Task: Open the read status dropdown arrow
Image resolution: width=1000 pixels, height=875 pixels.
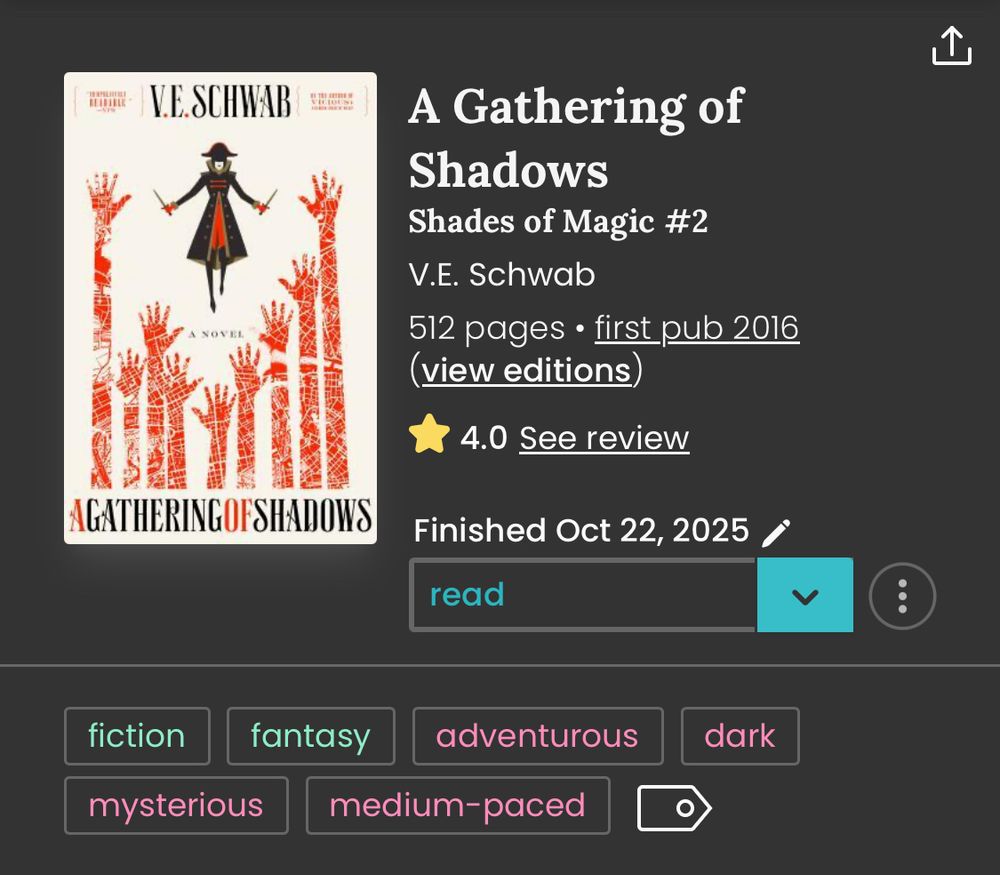Action: pos(805,595)
